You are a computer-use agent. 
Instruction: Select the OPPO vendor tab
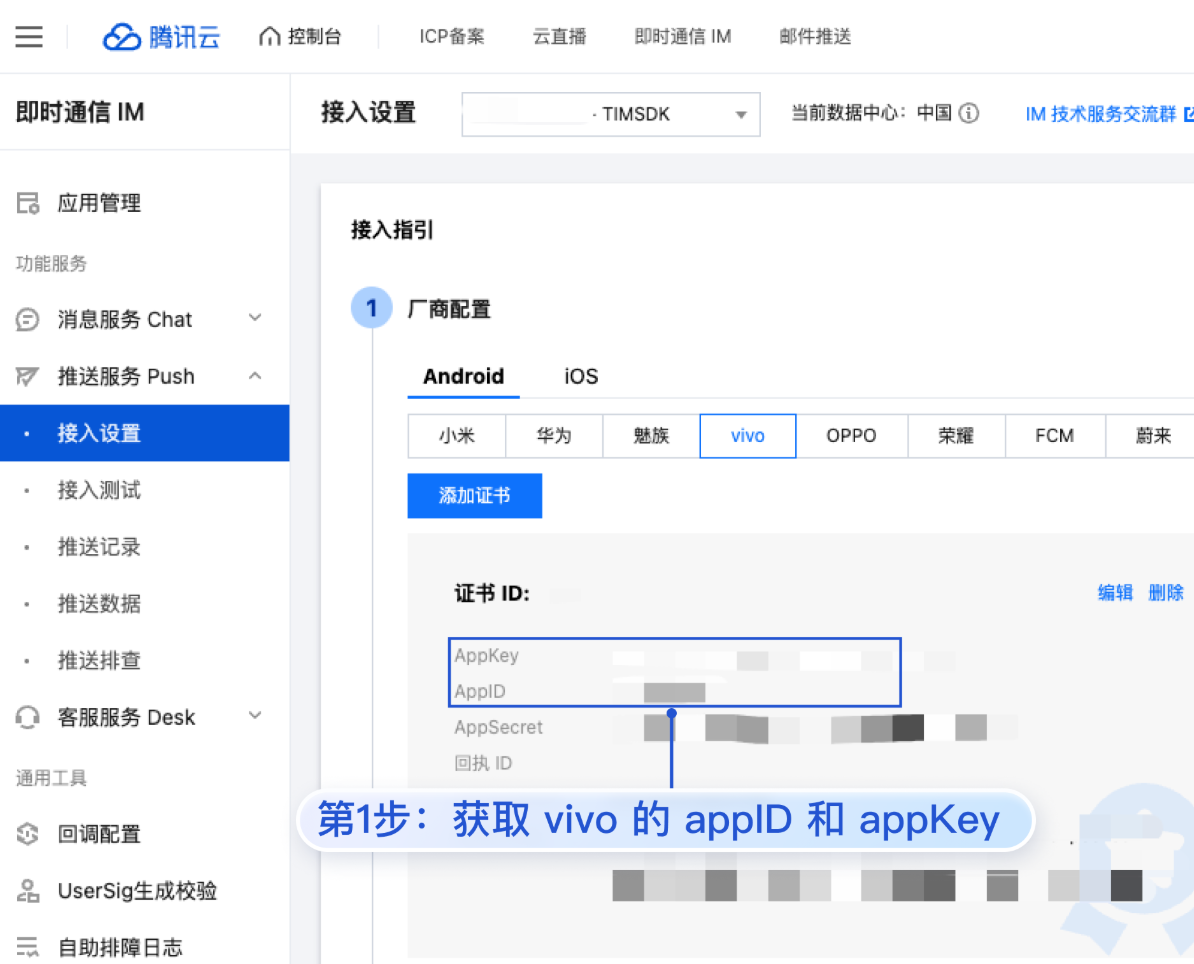click(x=851, y=436)
